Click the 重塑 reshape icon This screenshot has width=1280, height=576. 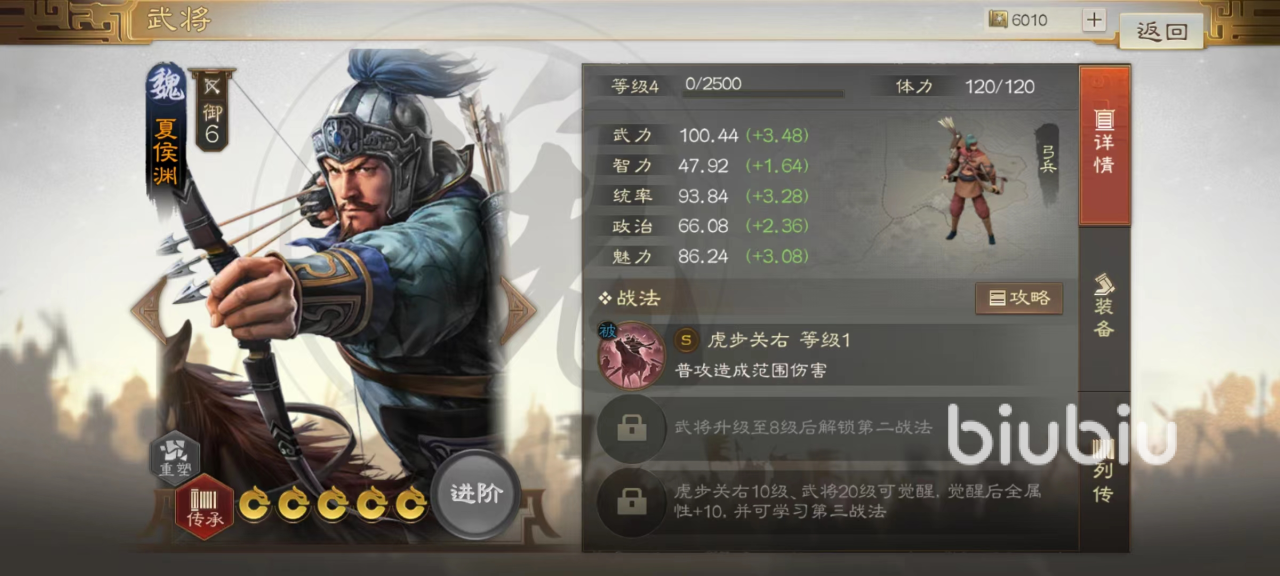pyautogui.click(x=175, y=458)
